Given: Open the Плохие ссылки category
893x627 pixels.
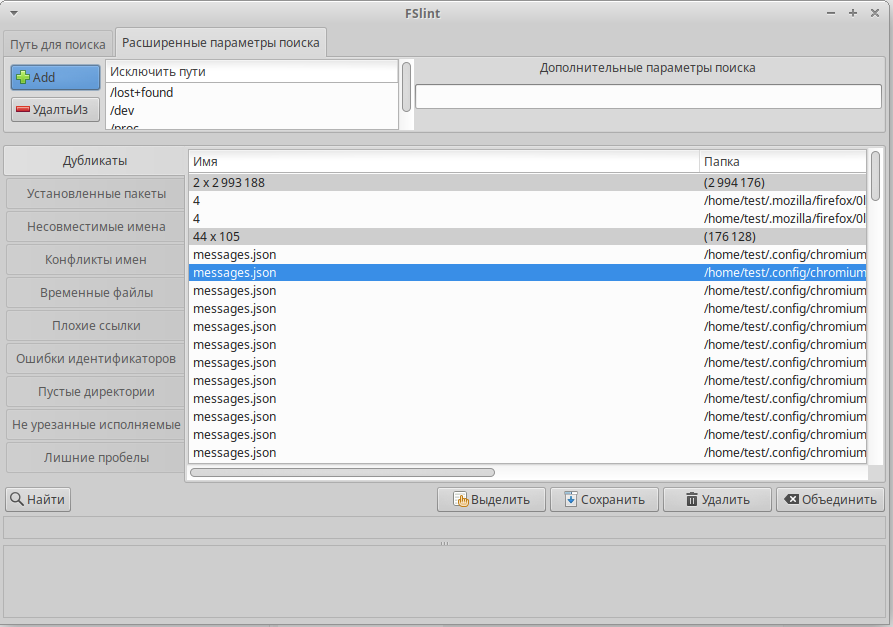Looking at the screenshot, I should point(96,326).
